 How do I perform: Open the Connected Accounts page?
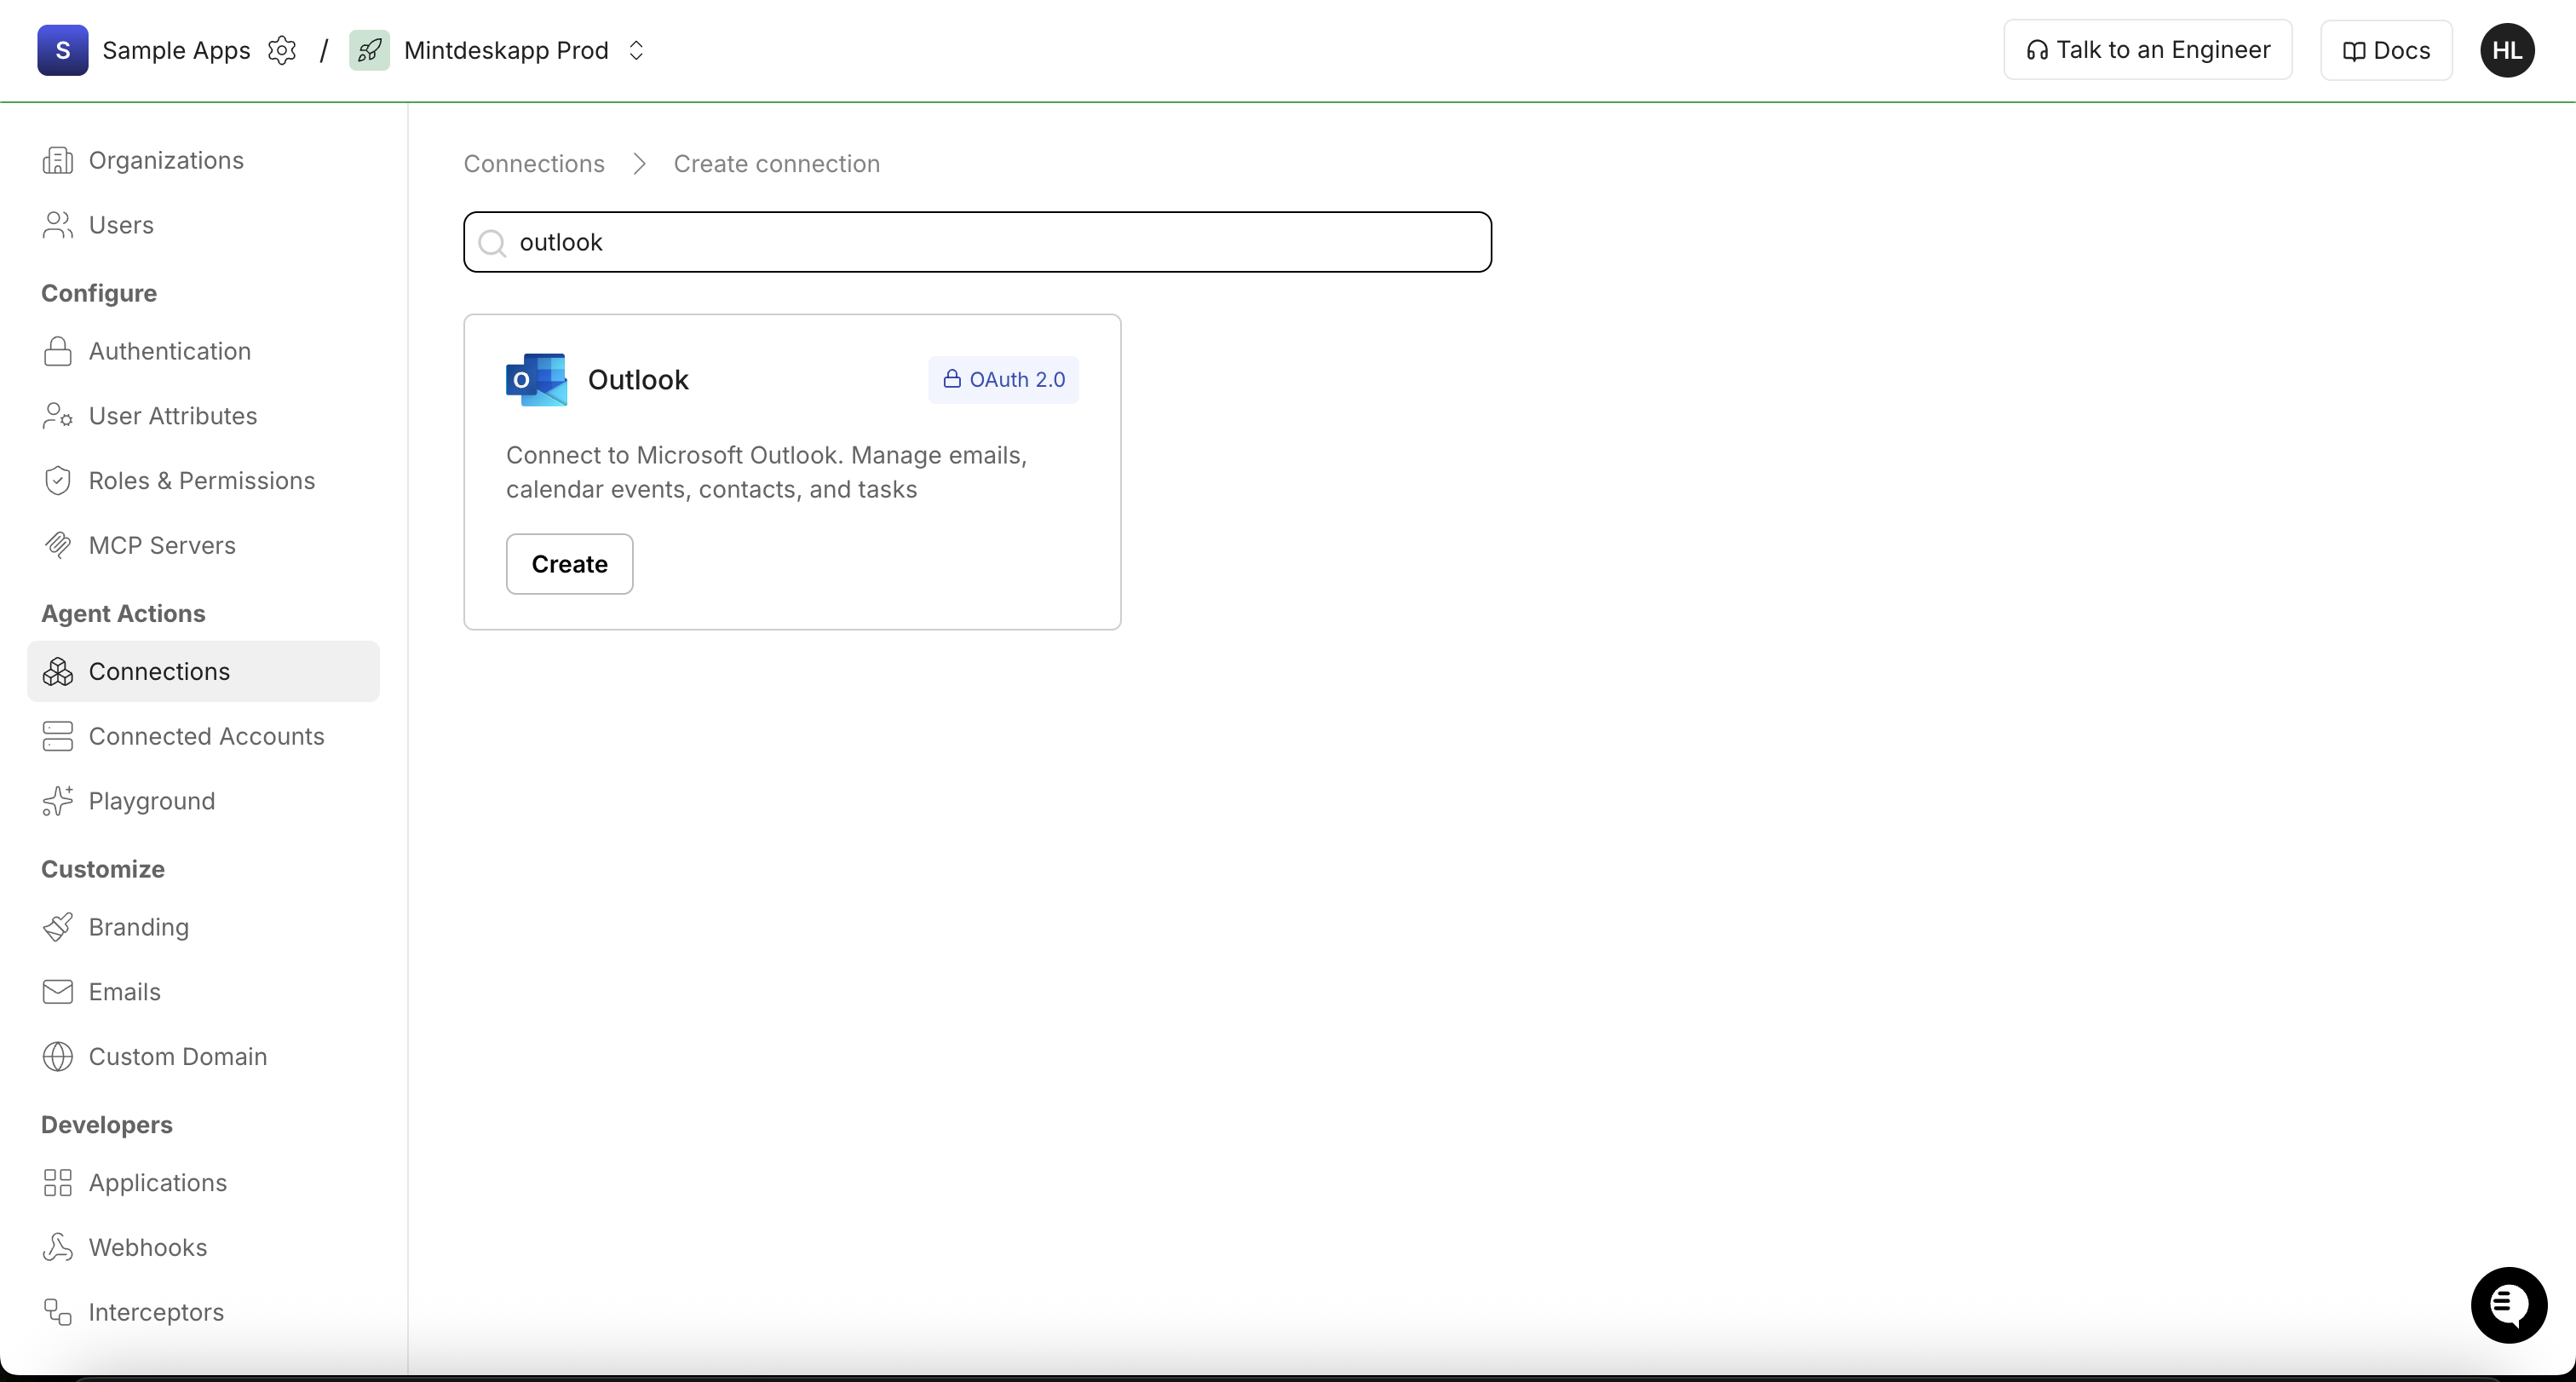(x=206, y=736)
